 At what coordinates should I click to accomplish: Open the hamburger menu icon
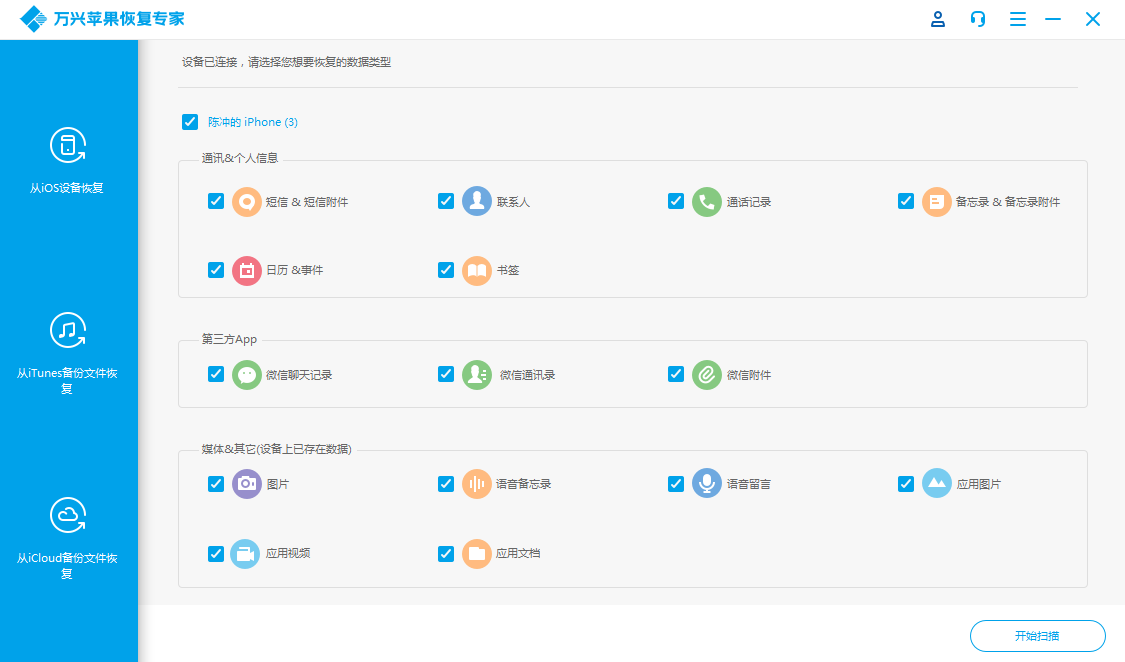point(1017,19)
